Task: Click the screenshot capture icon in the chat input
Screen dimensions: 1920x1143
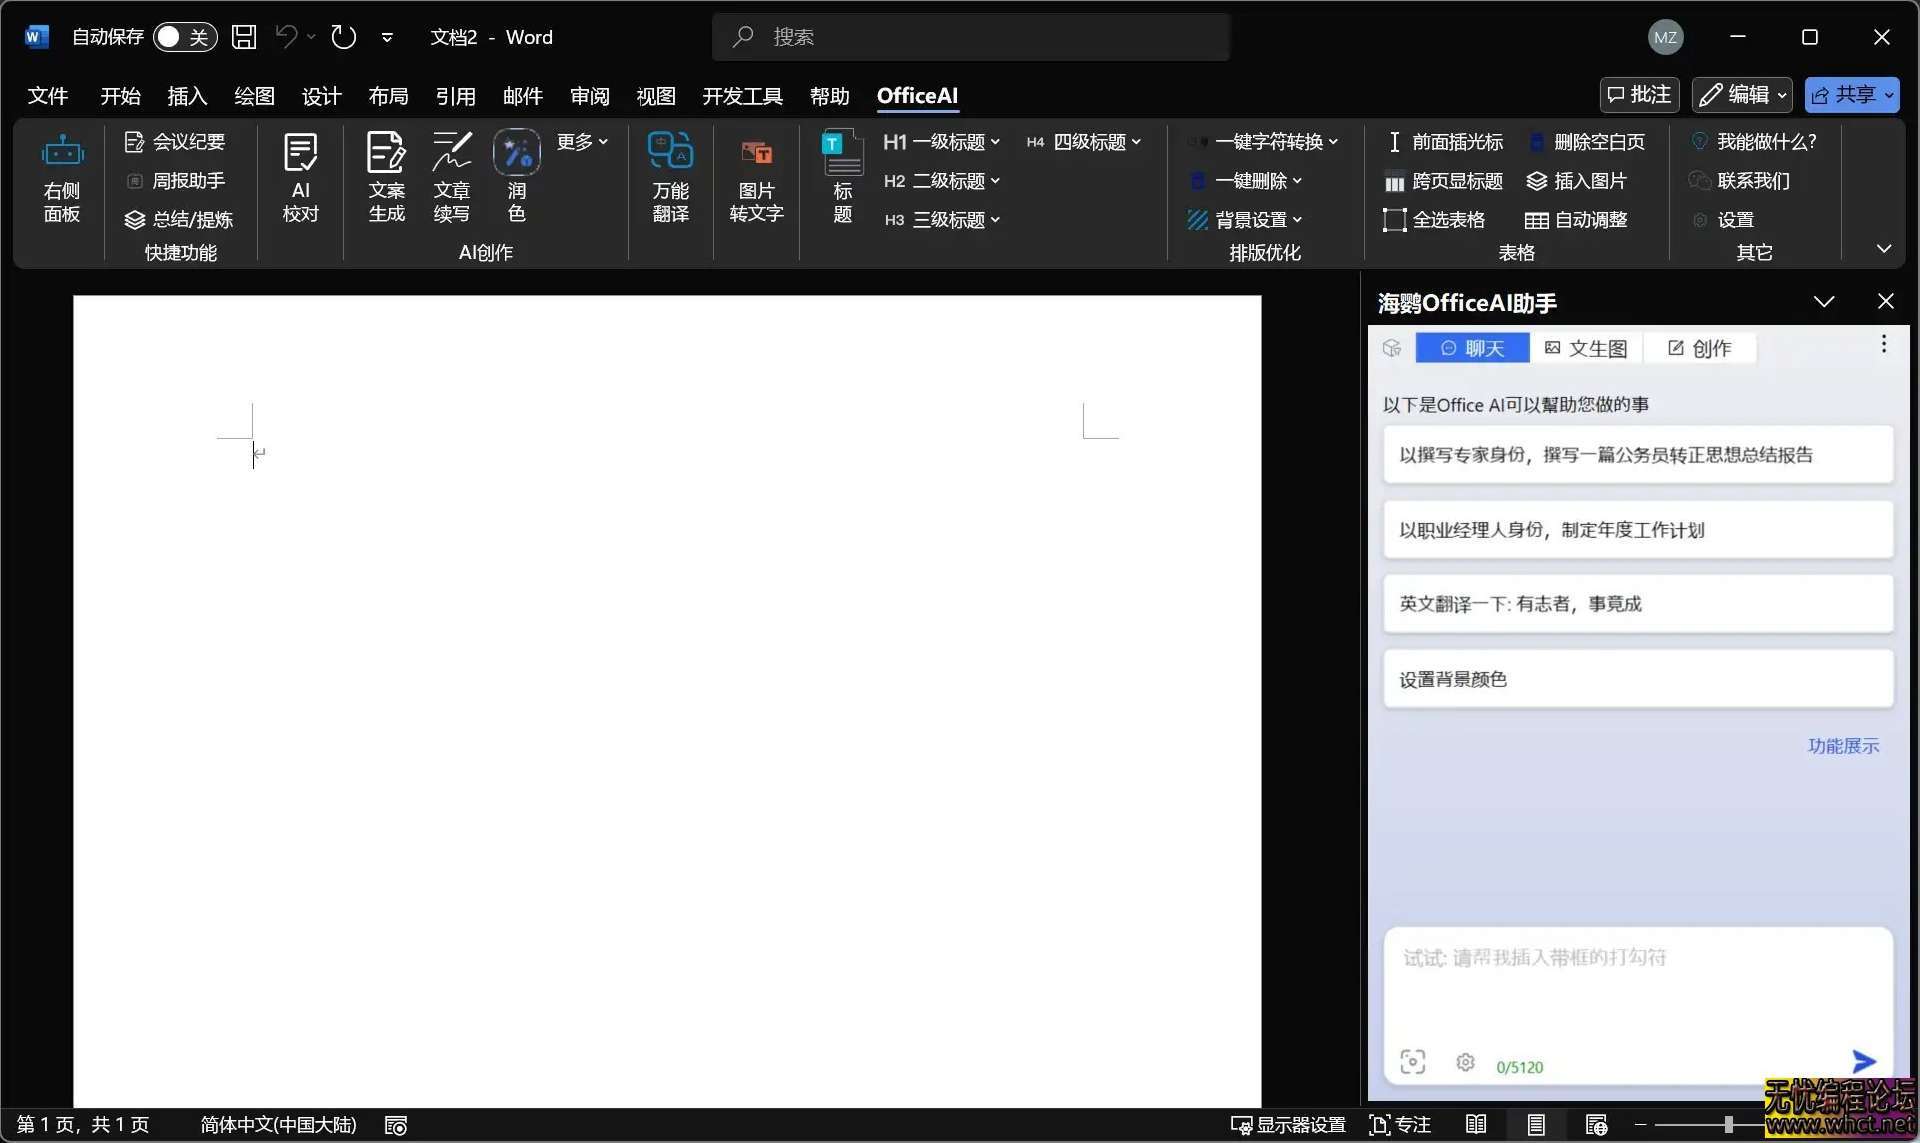Action: pos(1414,1061)
